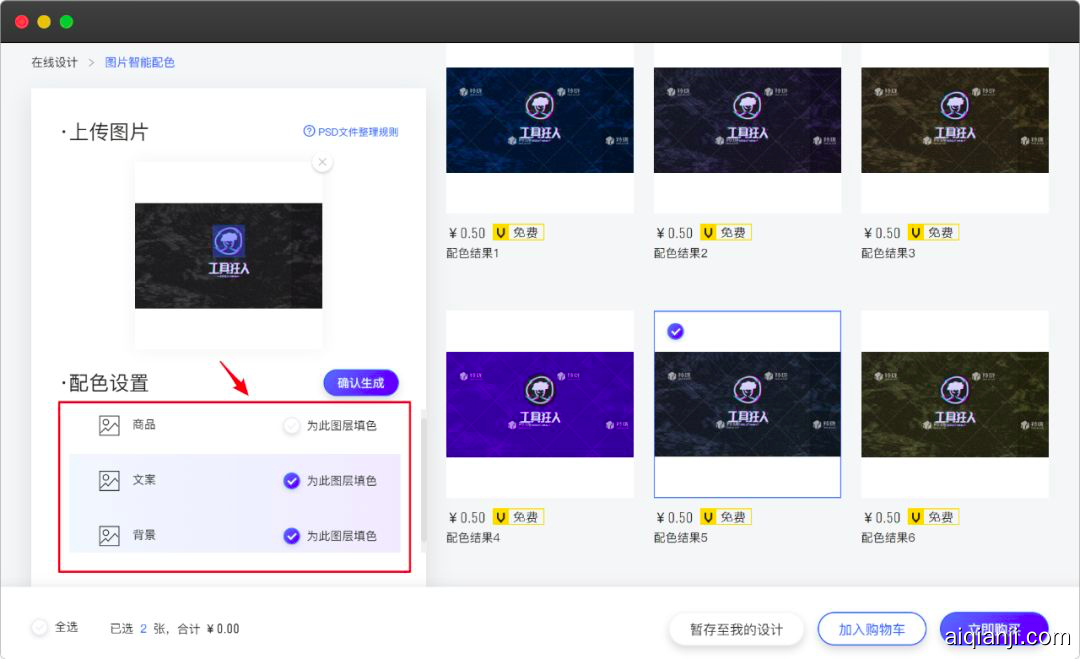Select the purple 配色结果4 thumbnail
1080x659 pixels.
540,404
